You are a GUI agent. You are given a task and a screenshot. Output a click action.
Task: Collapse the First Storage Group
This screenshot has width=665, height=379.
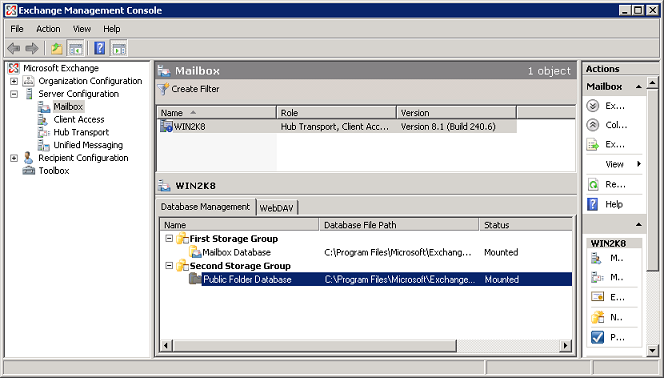[x=169, y=239]
